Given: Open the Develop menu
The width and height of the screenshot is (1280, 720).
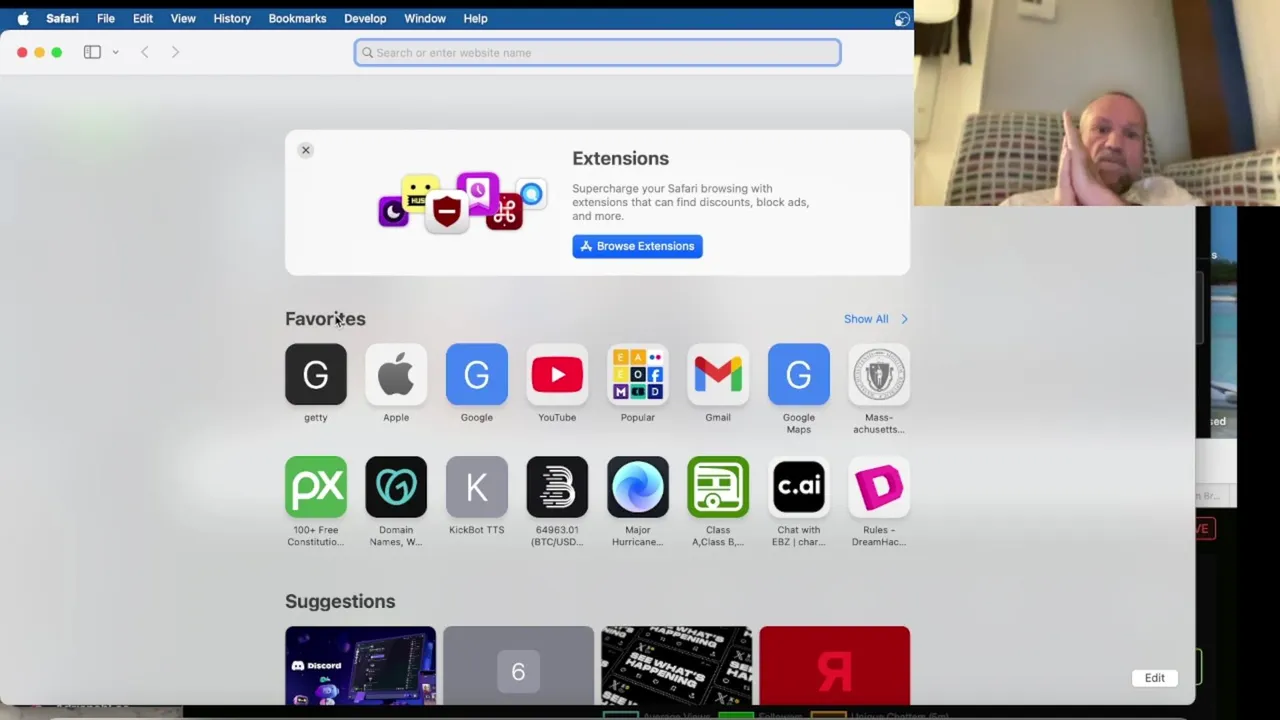Looking at the screenshot, I should 365,18.
